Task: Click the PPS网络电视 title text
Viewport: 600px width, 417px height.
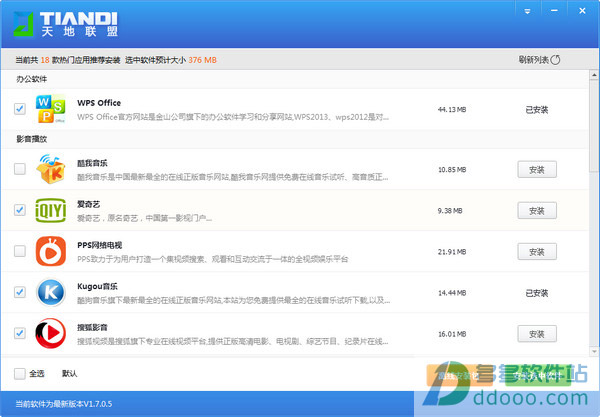Action: click(x=99, y=245)
